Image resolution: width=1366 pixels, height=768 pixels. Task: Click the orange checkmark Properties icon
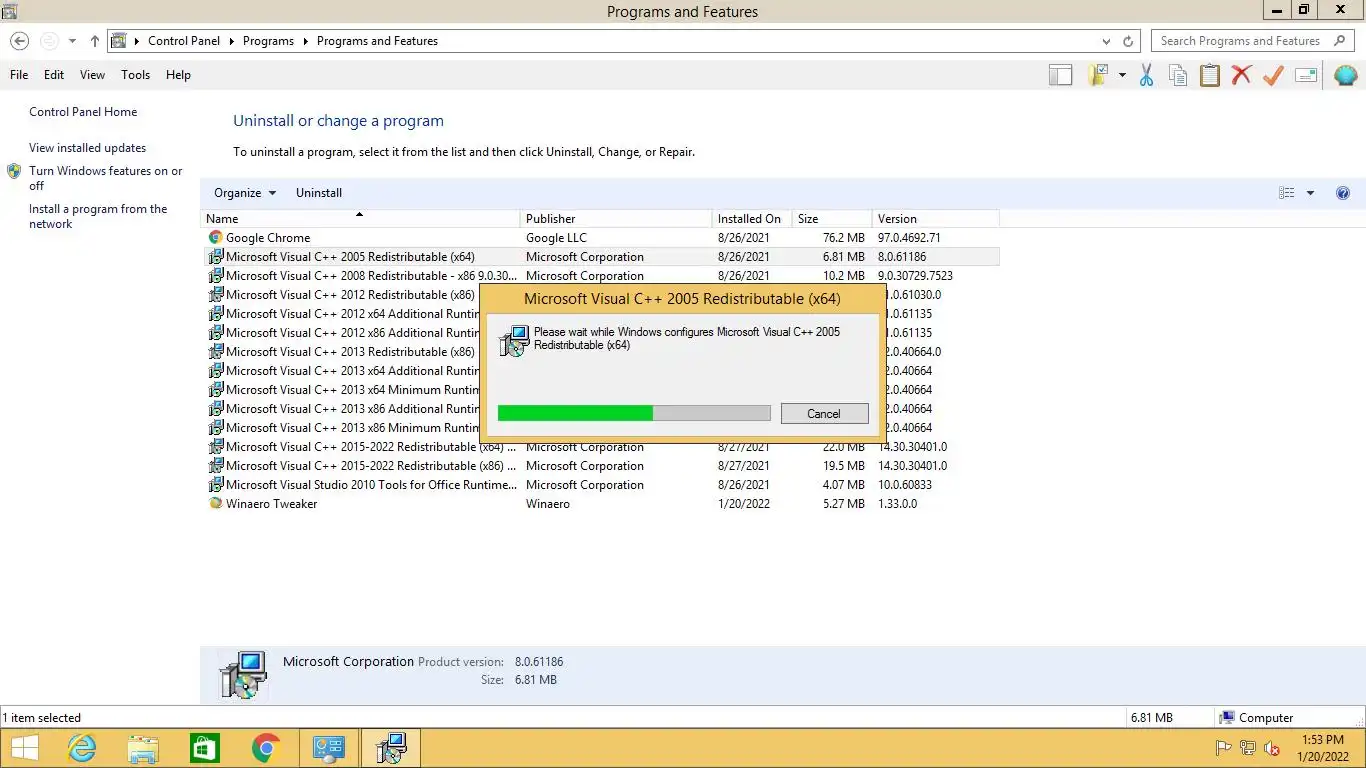click(1273, 75)
